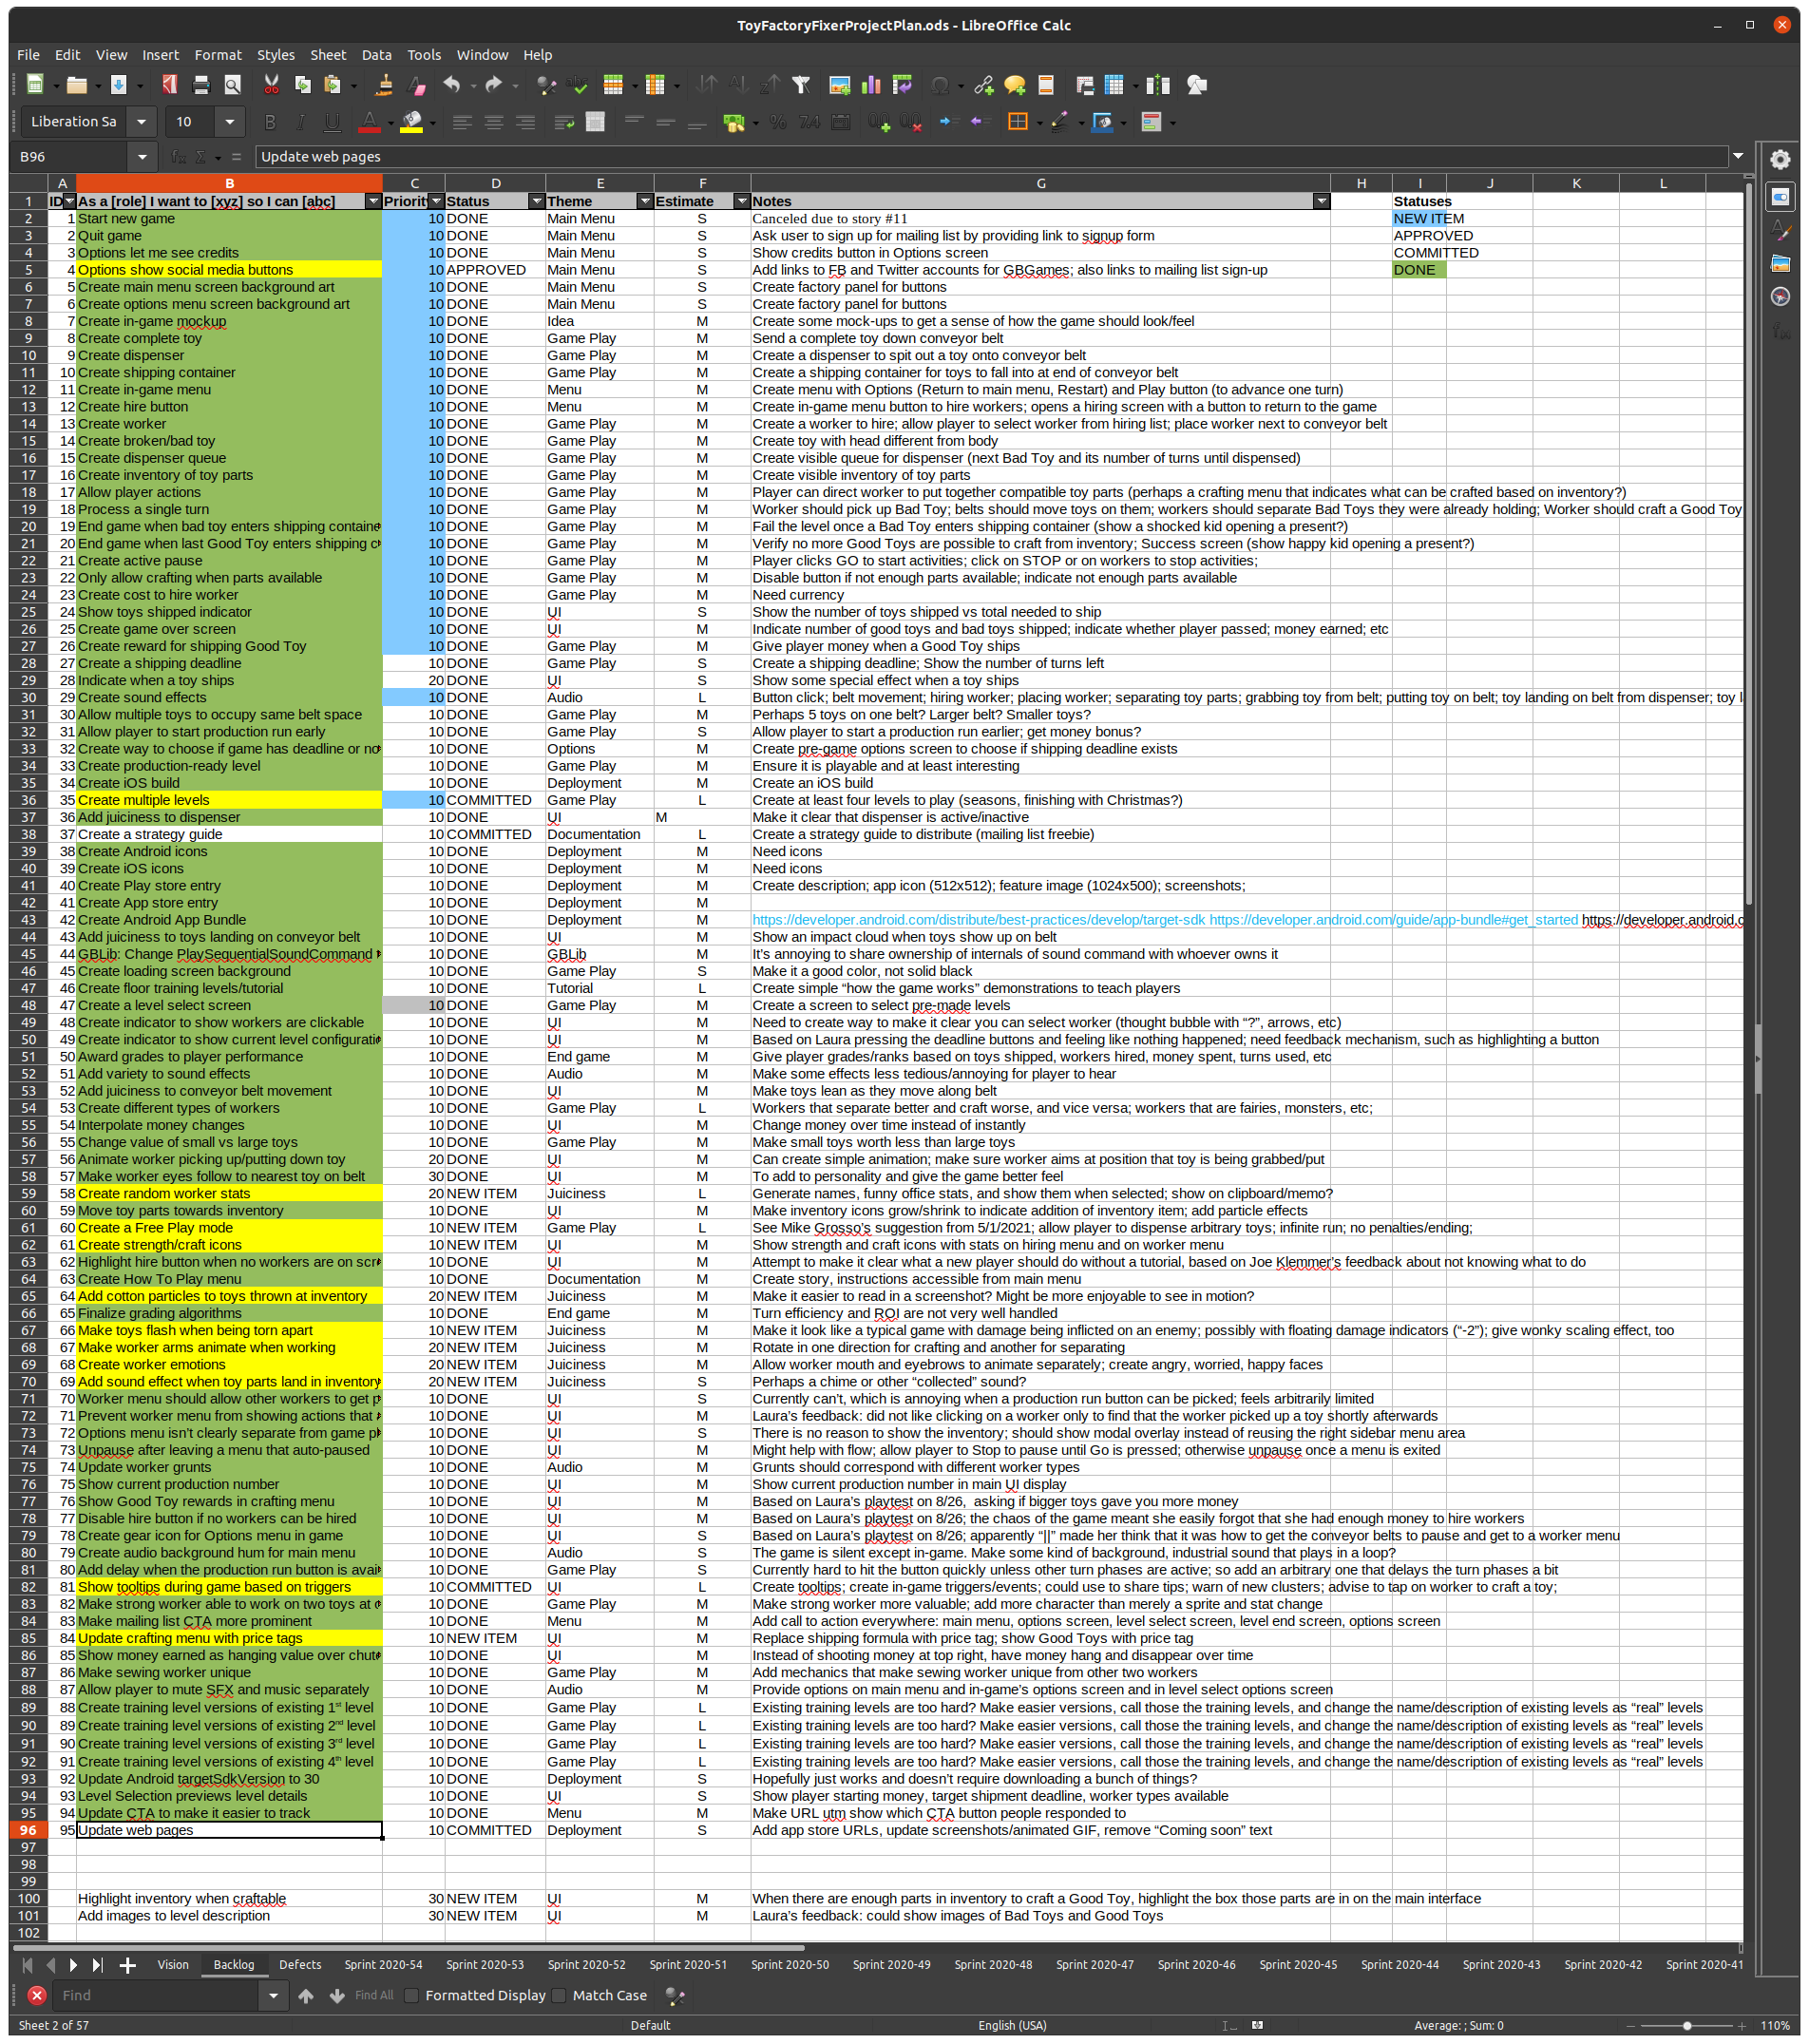The image size is (1809, 2044).
Task: Insert an image using toolbar icon
Action: click(840, 85)
